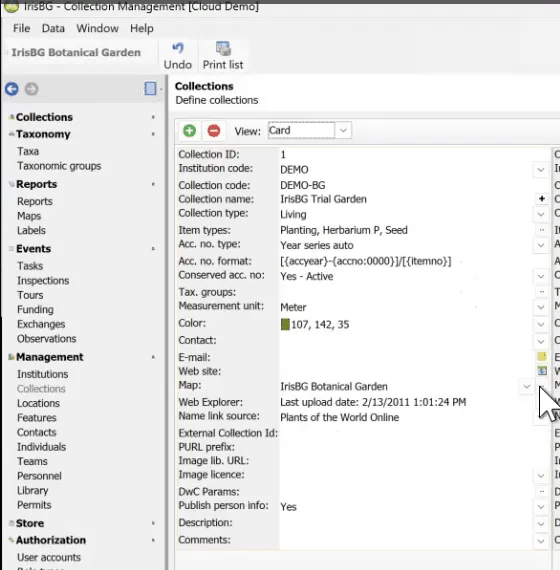The width and height of the screenshot is (560, 570).
Task: Open Institutions under Management
Action: (x=43, y=374)
